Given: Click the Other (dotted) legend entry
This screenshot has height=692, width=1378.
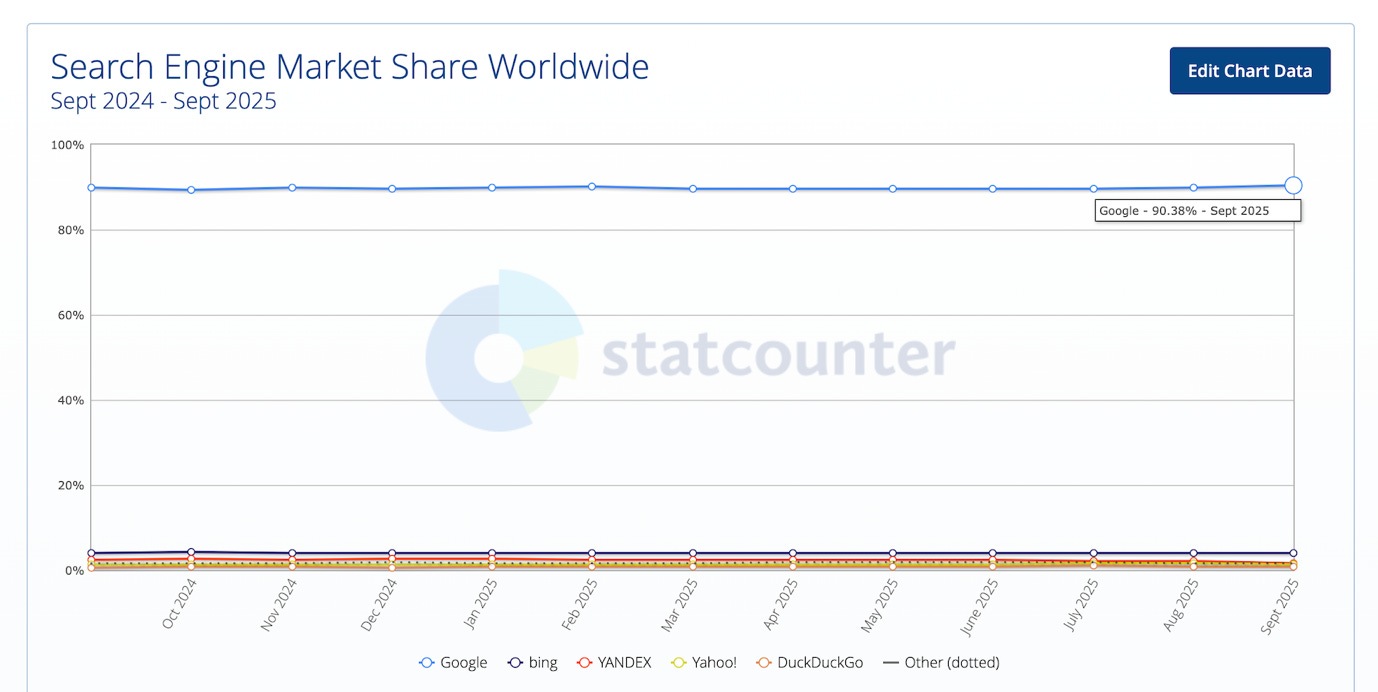Looking at the screenshot, I should click(941, 662).
